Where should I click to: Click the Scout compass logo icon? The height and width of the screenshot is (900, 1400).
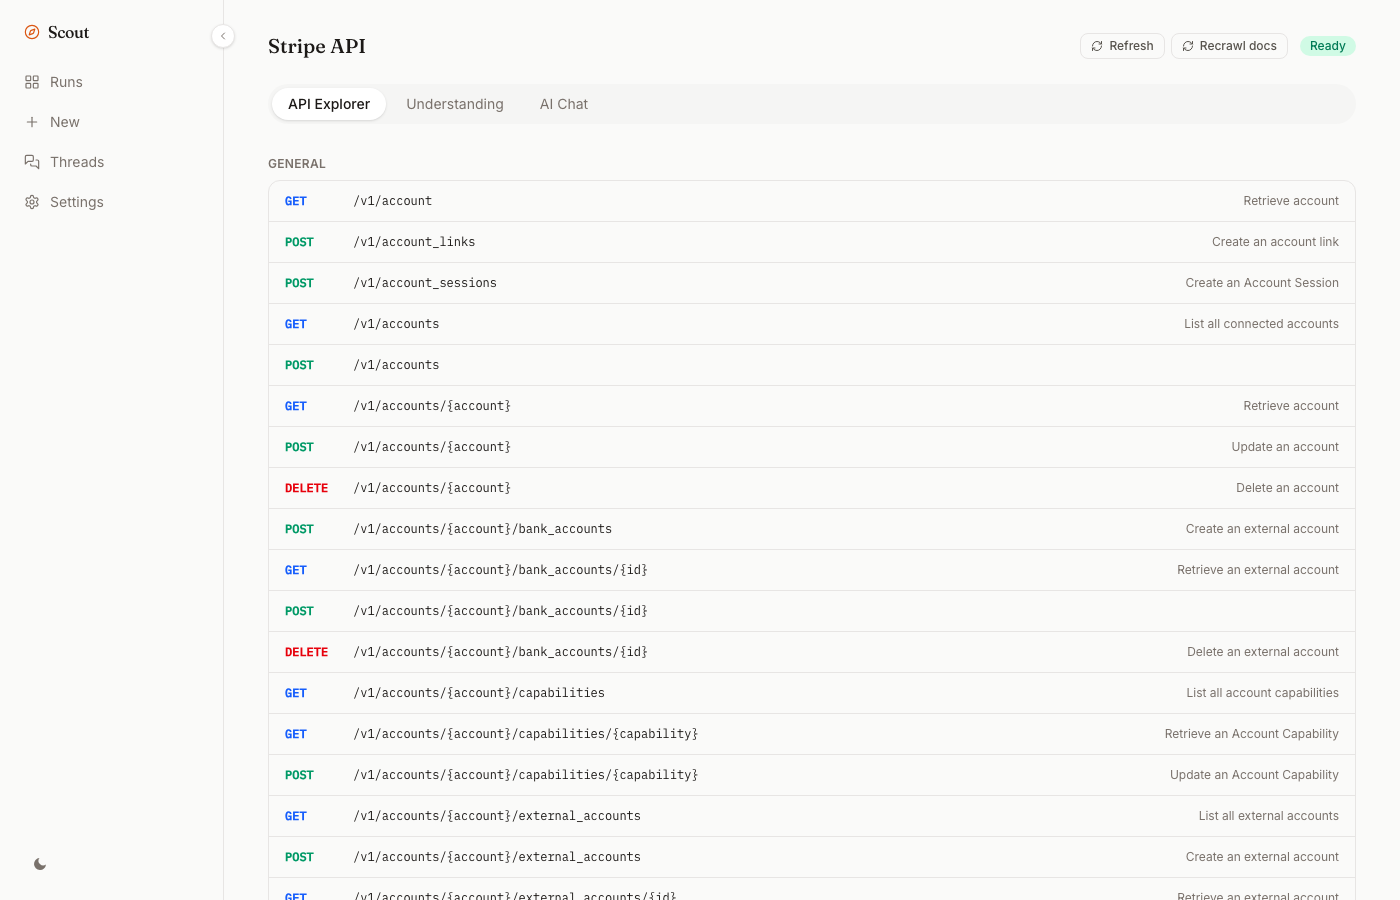(32, 32)
